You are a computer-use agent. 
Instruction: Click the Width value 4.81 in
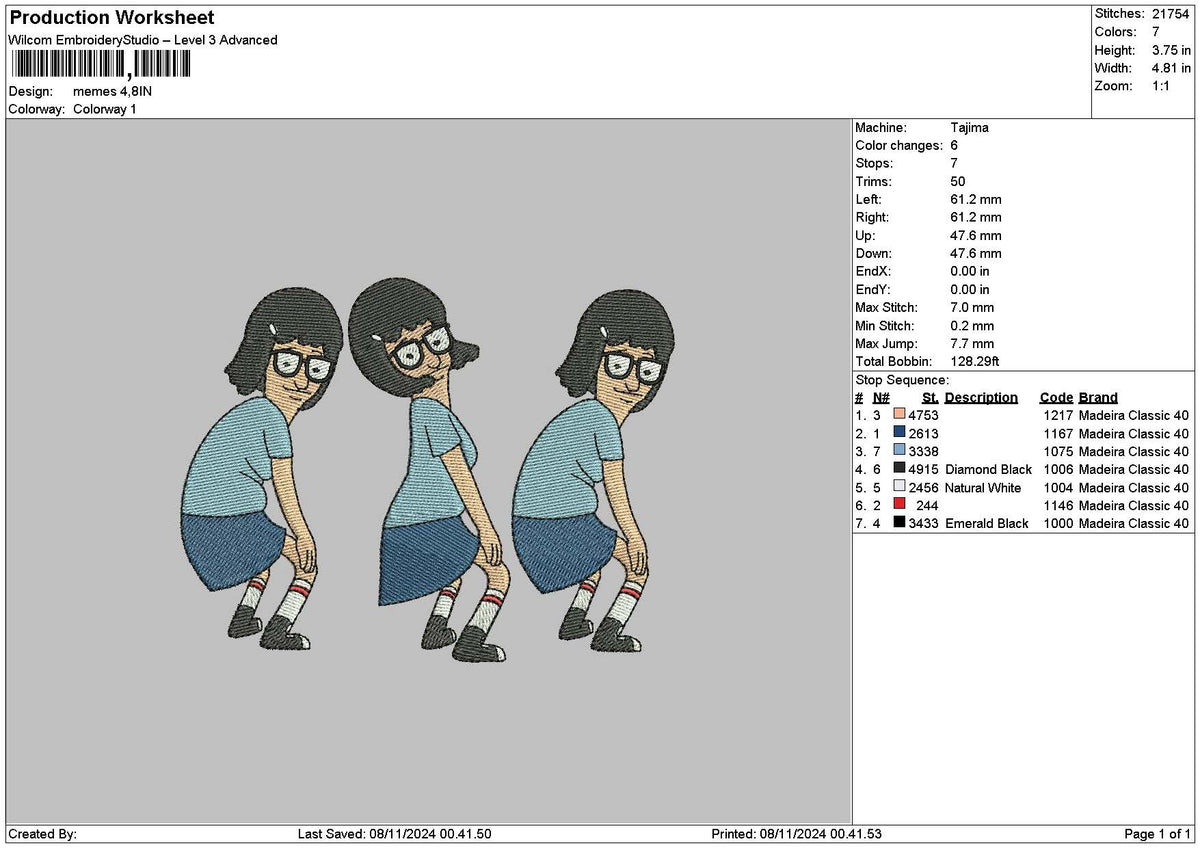pos(1171,68)
